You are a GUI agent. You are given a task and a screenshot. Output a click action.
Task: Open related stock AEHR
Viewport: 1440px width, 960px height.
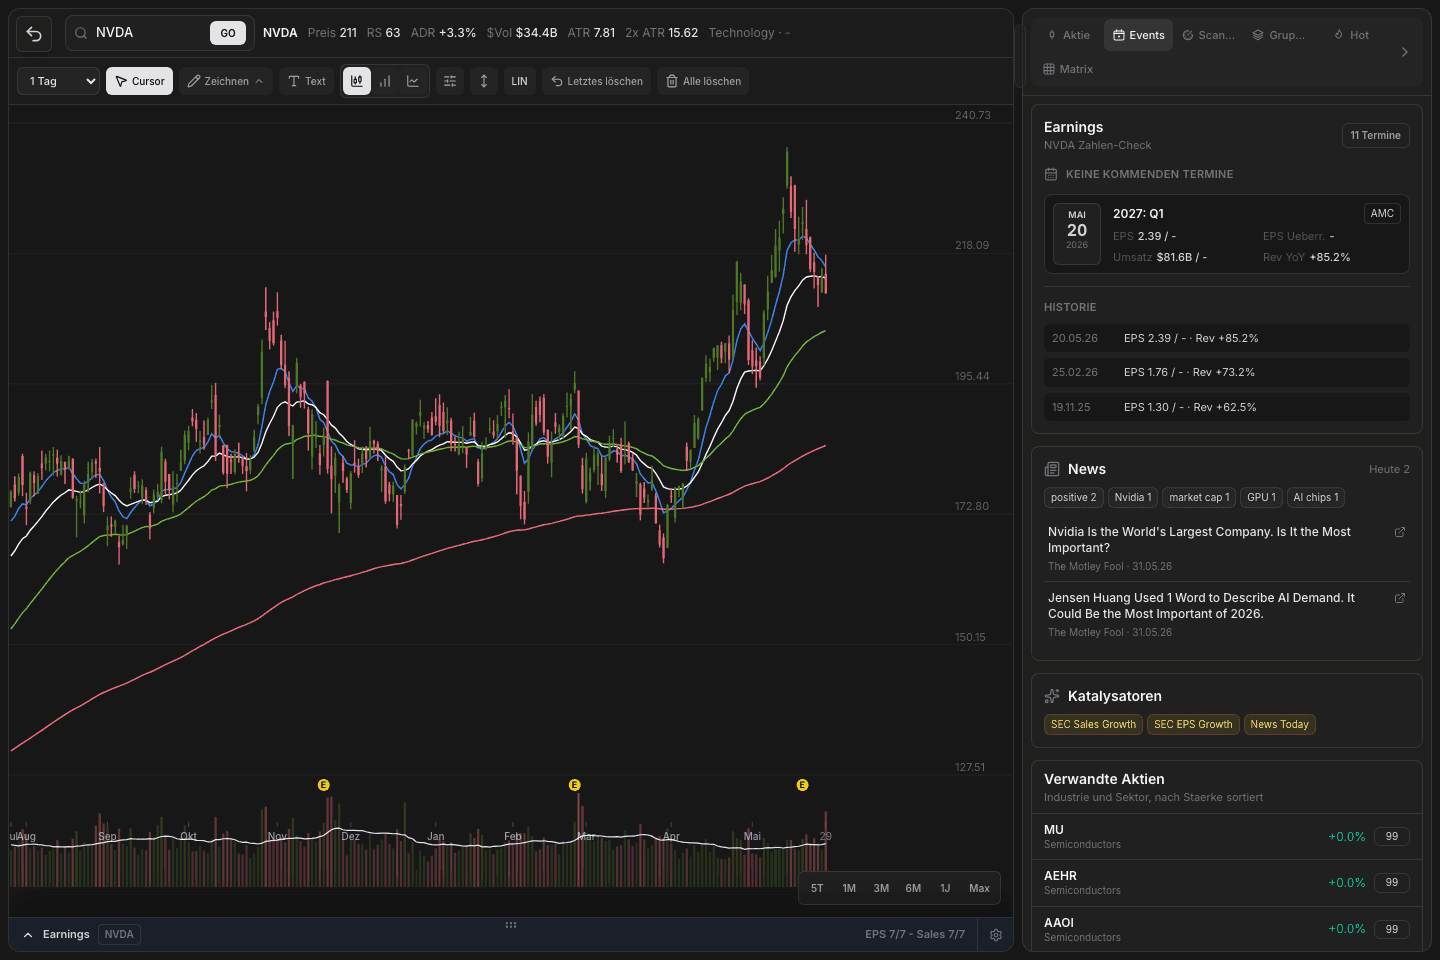[1226, 882]
